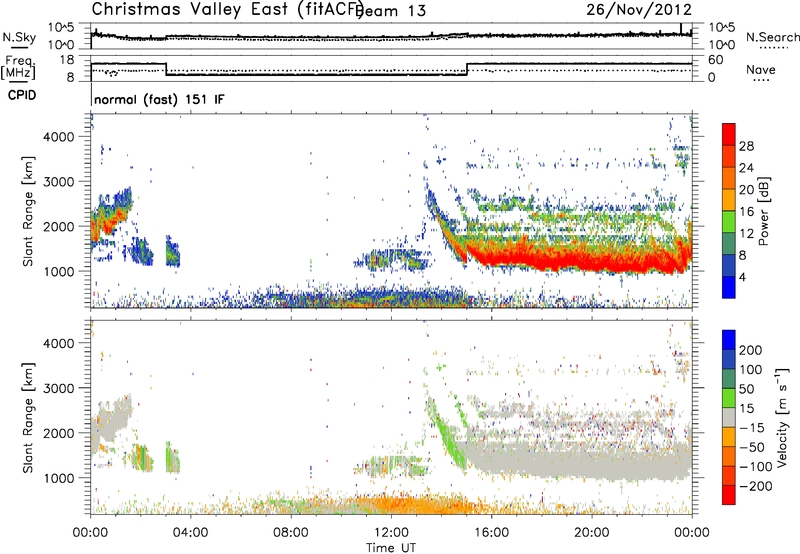Viewport: 800px width, 554px height.
Task: Click the 'Freq. [MHz]' axis label
Action: (19, 67)
